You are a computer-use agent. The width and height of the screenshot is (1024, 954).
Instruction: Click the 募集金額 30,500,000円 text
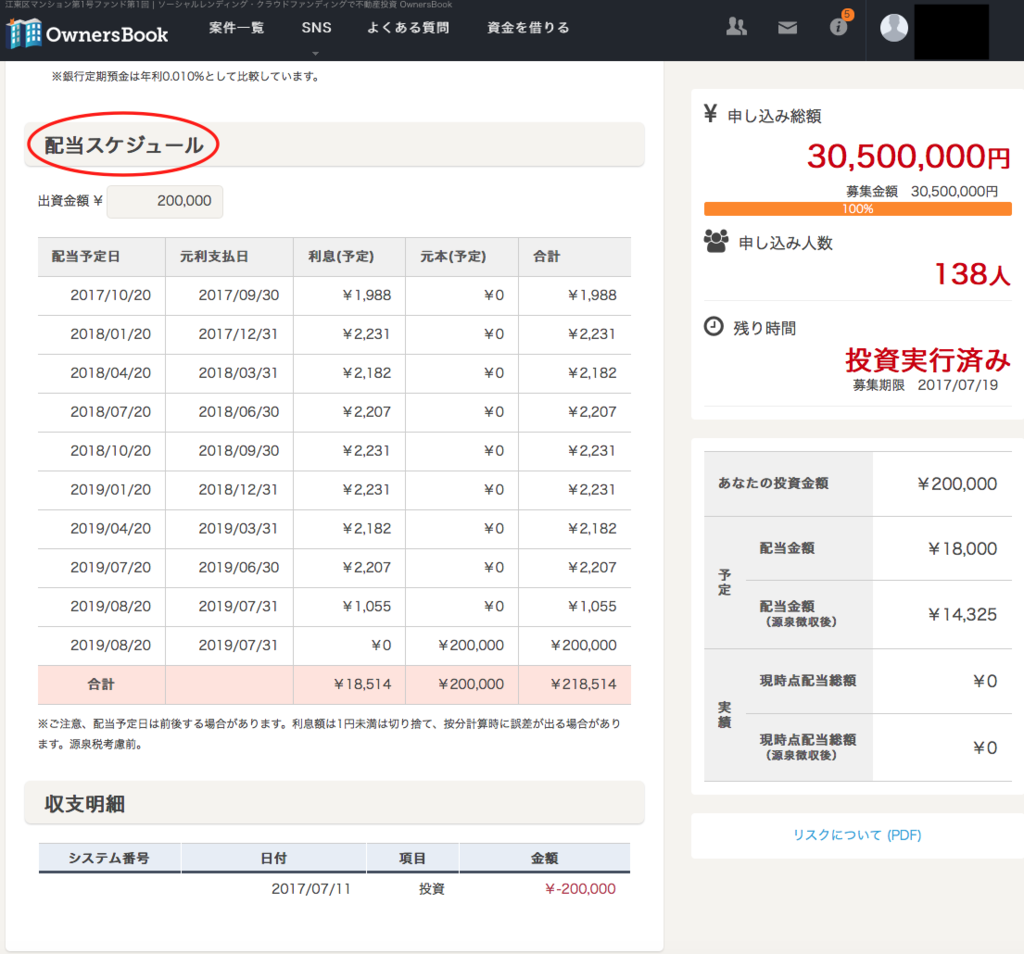(922, 191)
